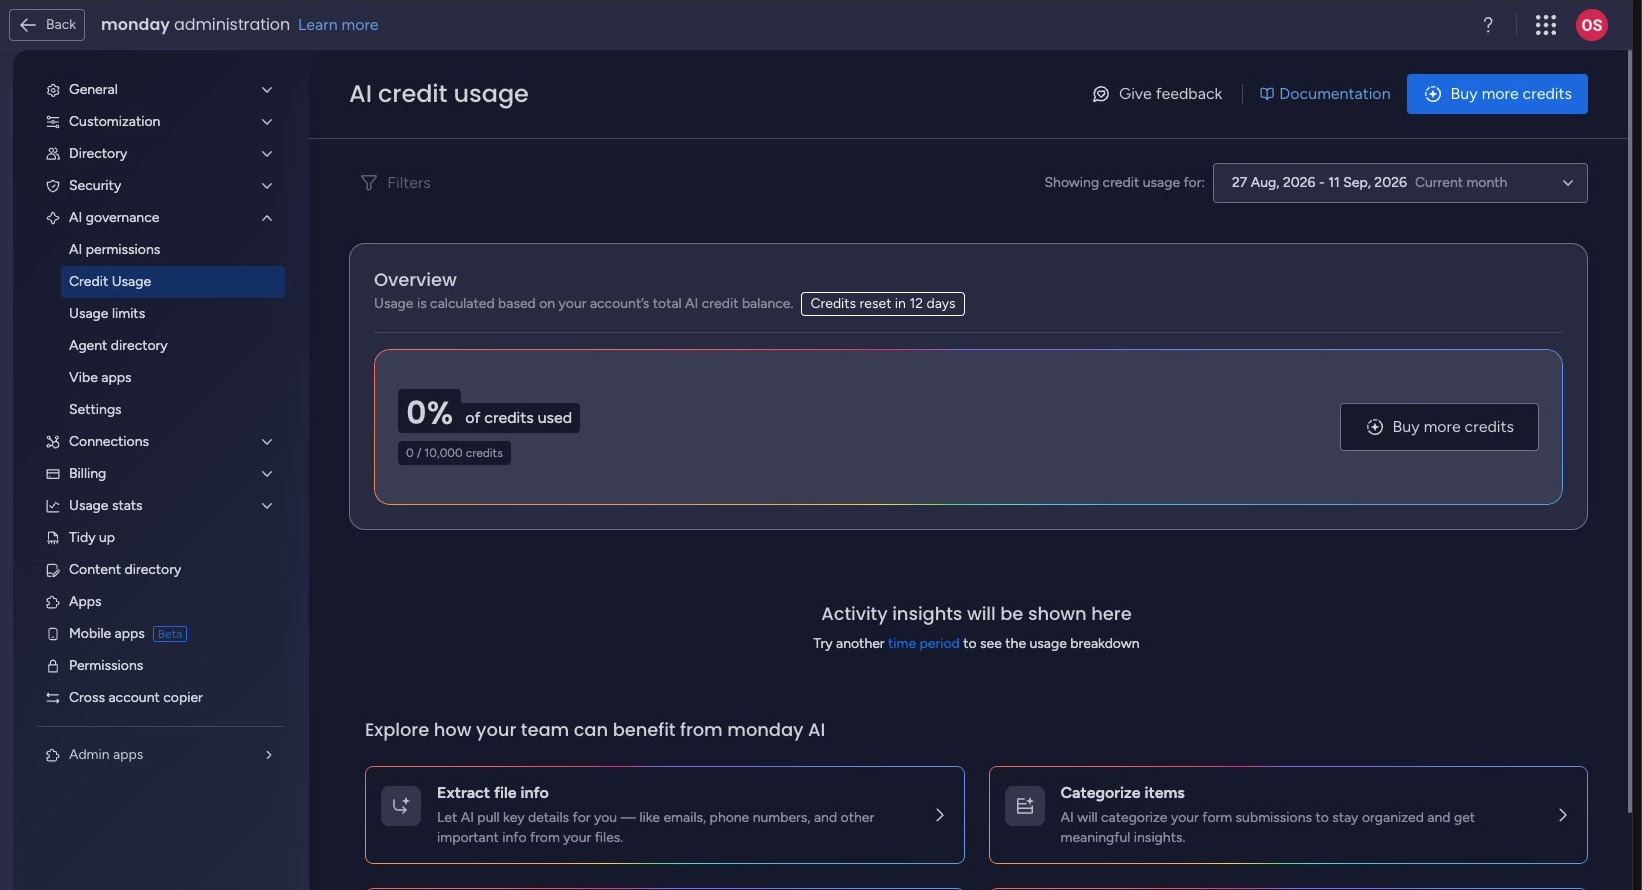
Task: Expand the Billing section chevron
Action: 267,474
